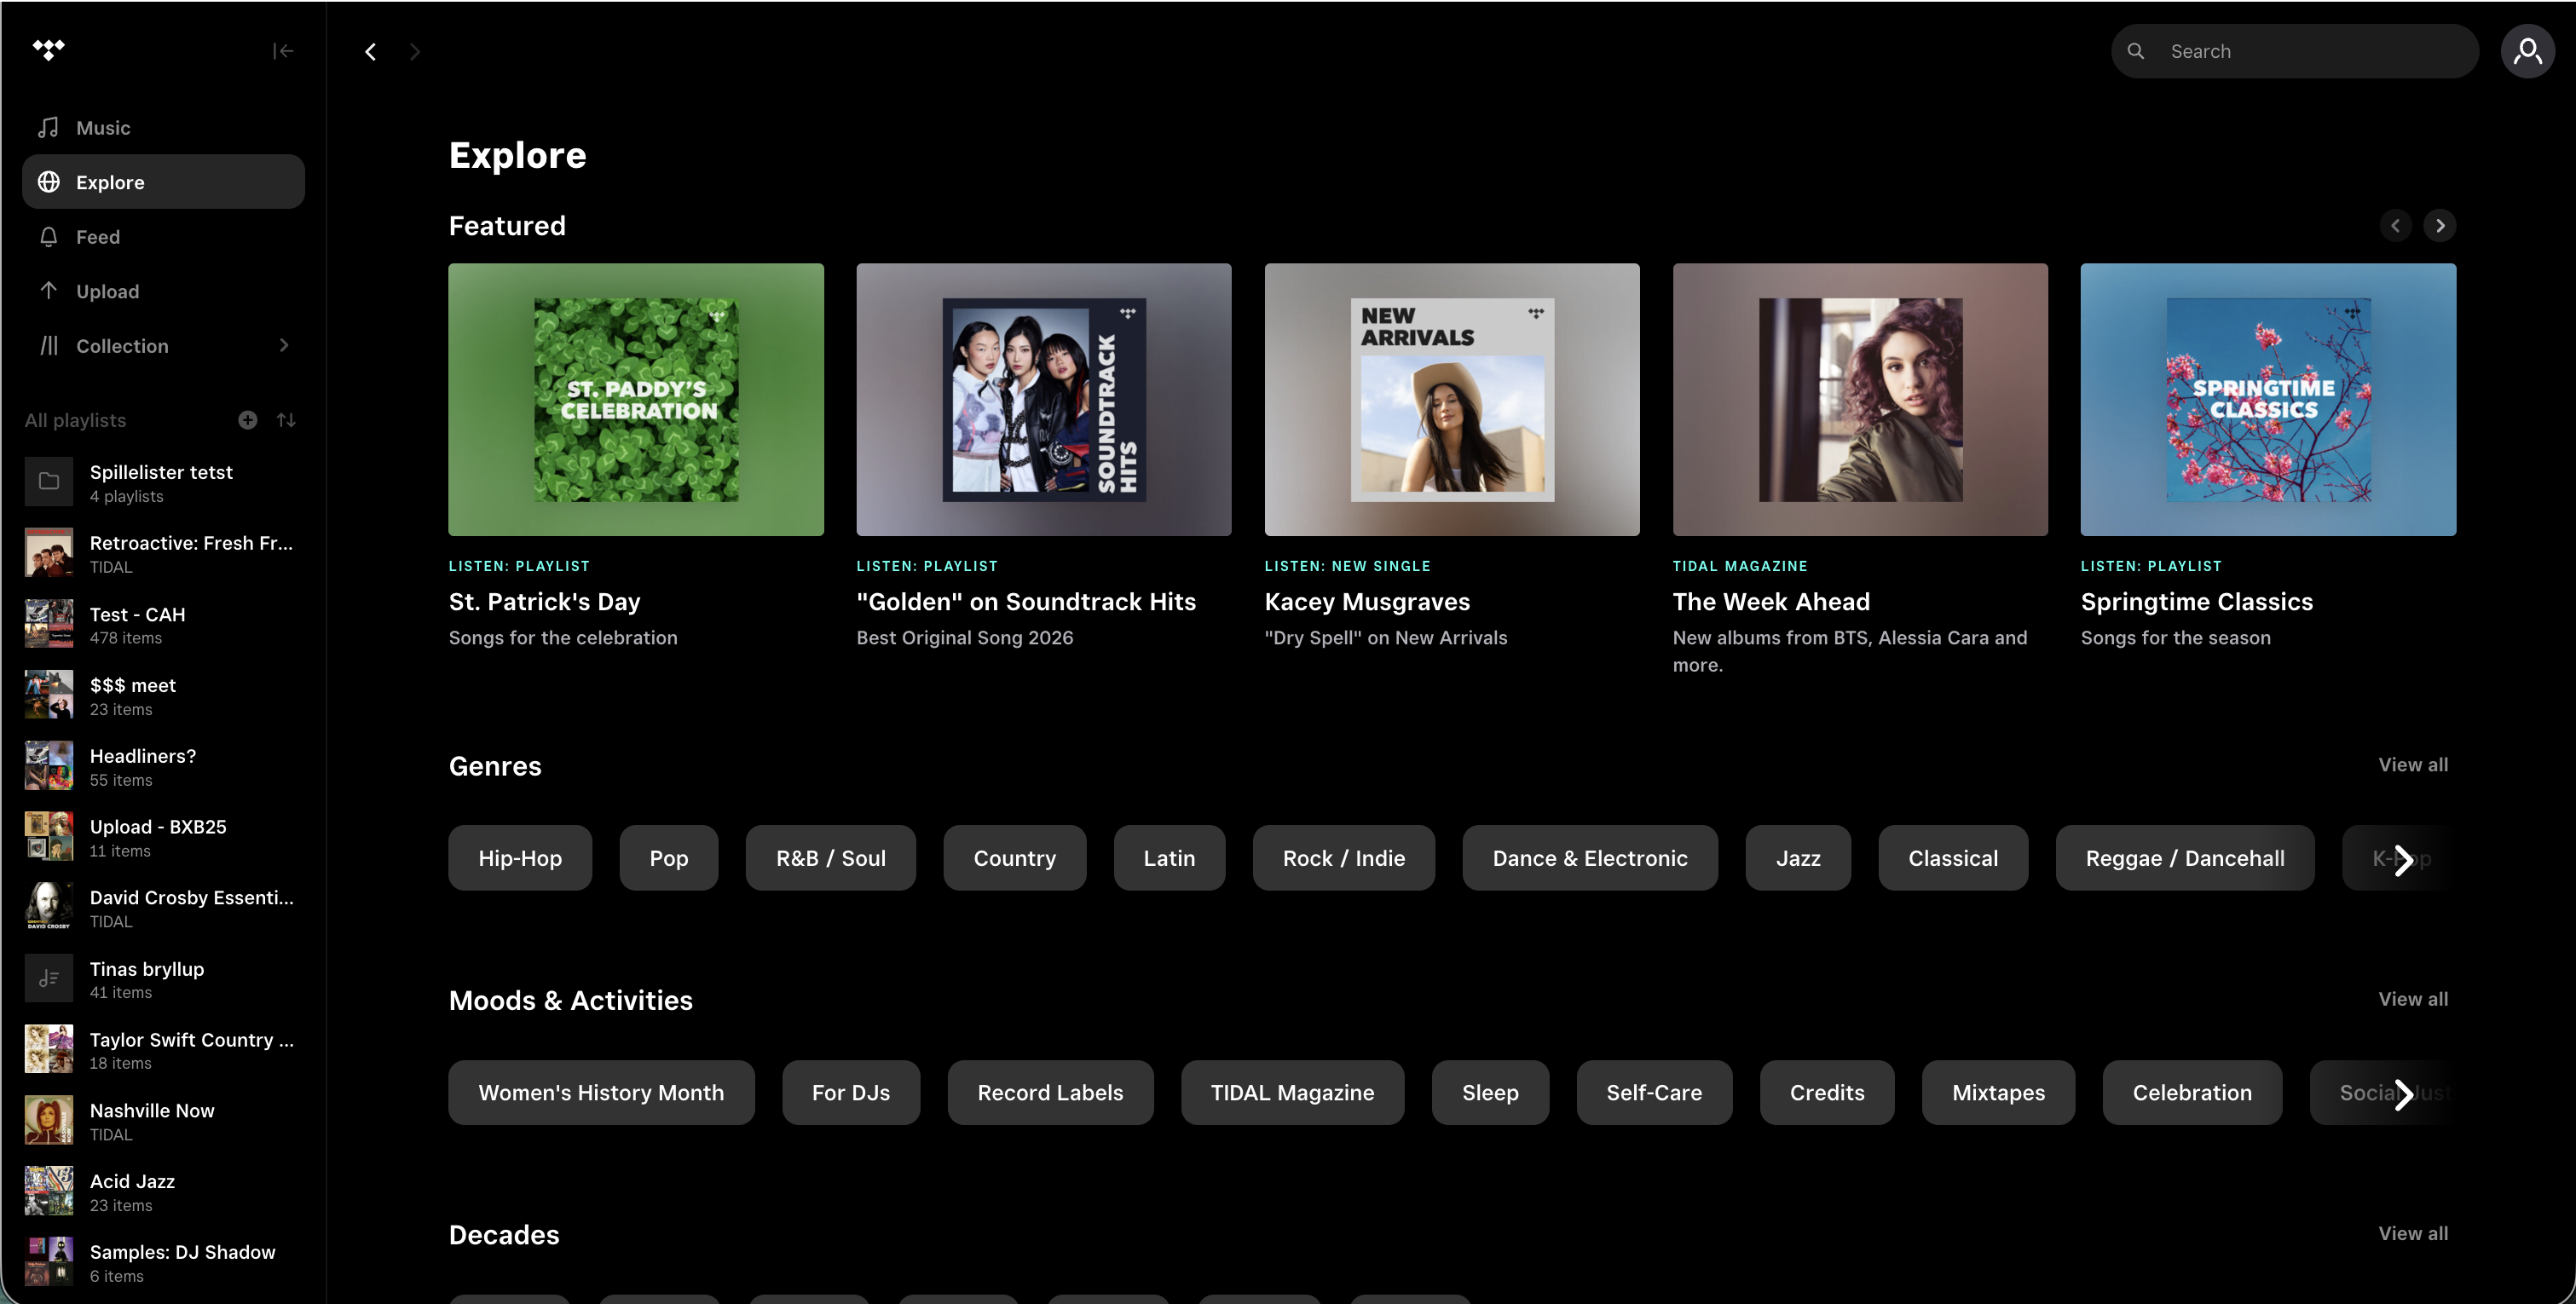Image resolution: width=2576 pixels, height=1304 pixels.
Task: Select the Country genre
Action: 1015,858
